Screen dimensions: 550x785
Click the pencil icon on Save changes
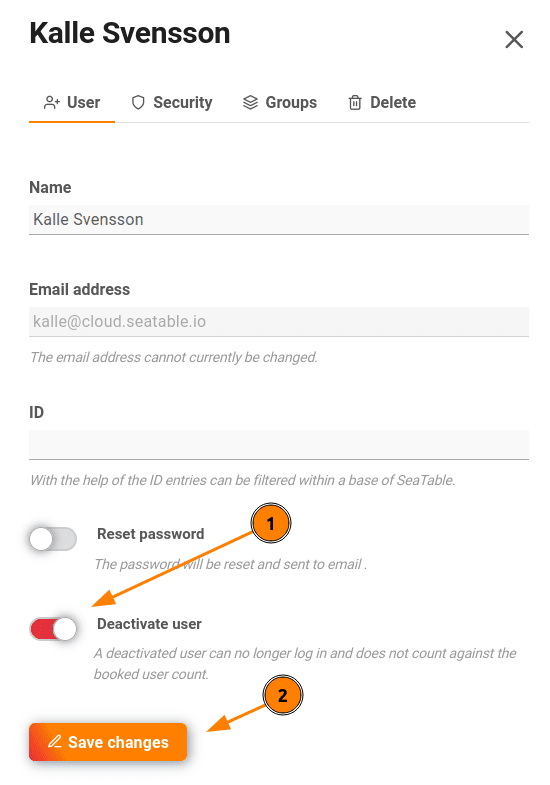(55, 741)
